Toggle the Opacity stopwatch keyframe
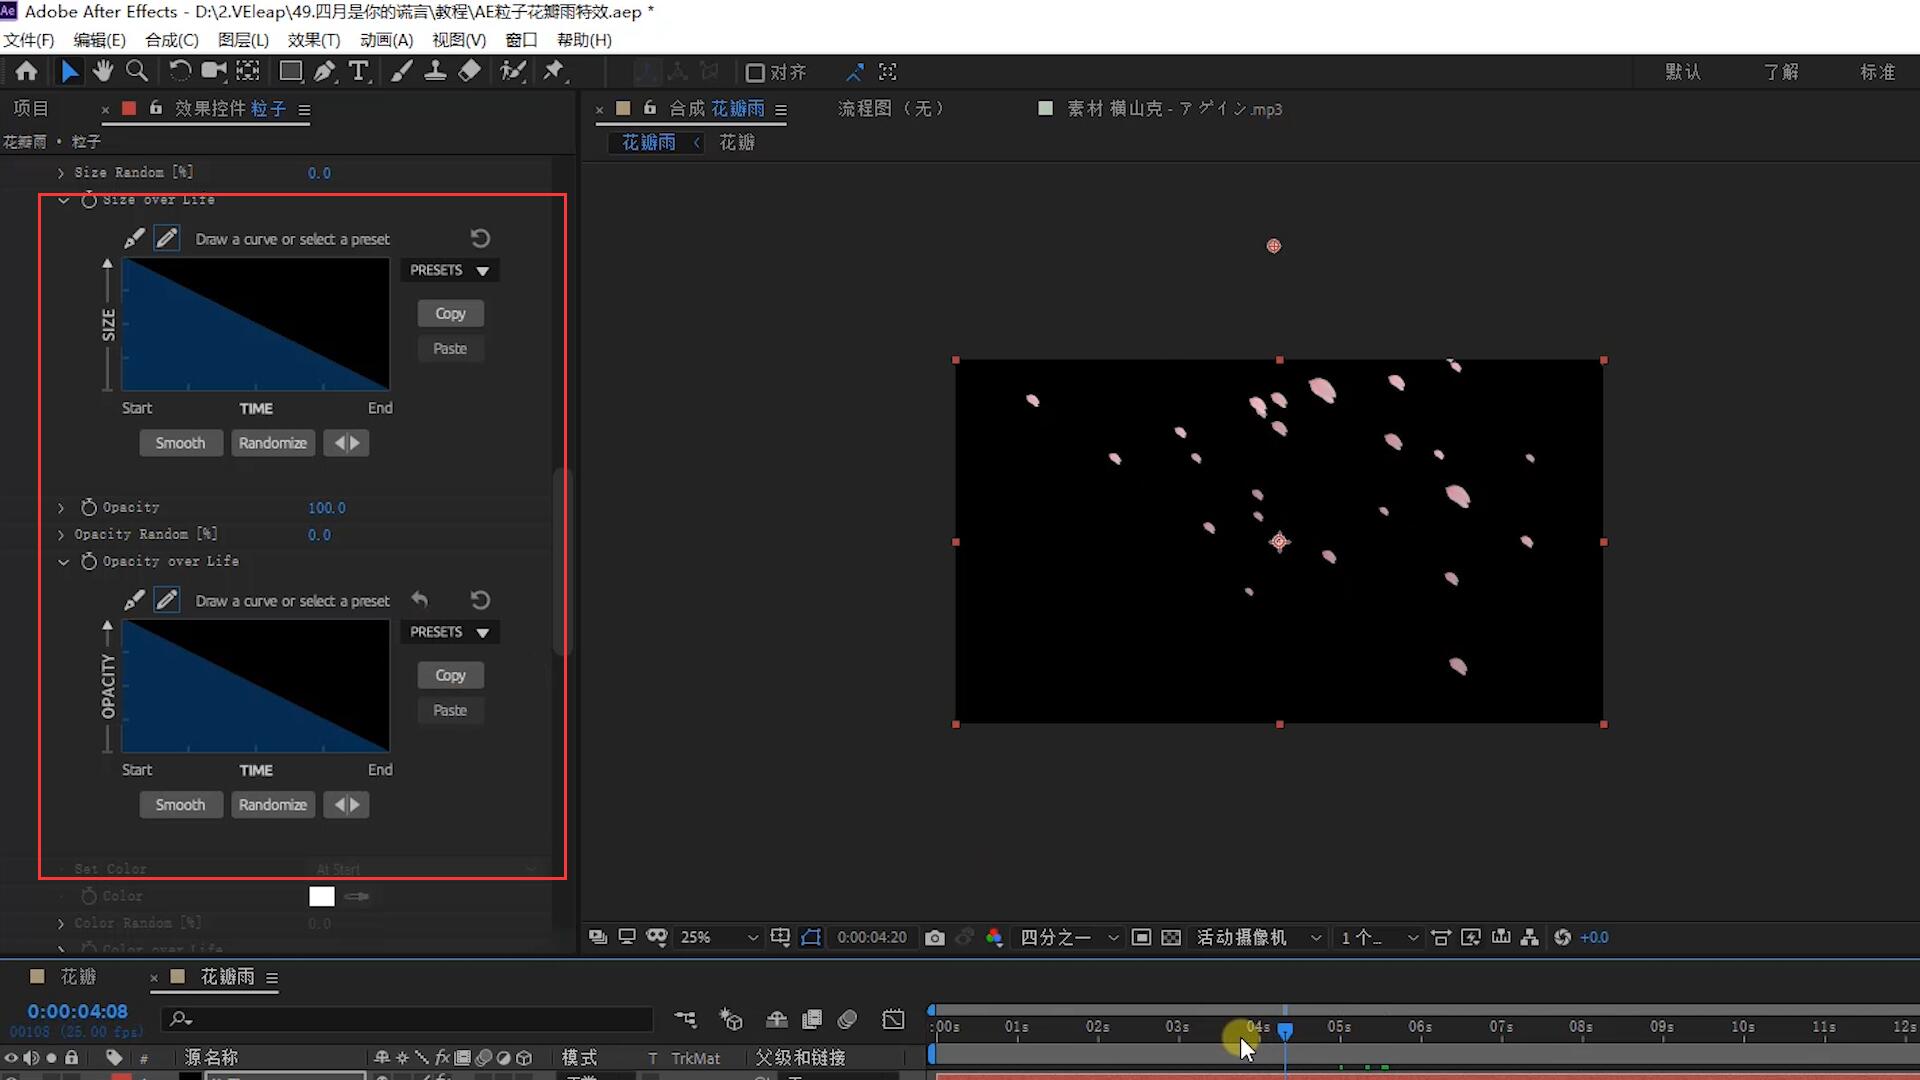This screenshot has width=1920, height=1080. tap(89, 507)
